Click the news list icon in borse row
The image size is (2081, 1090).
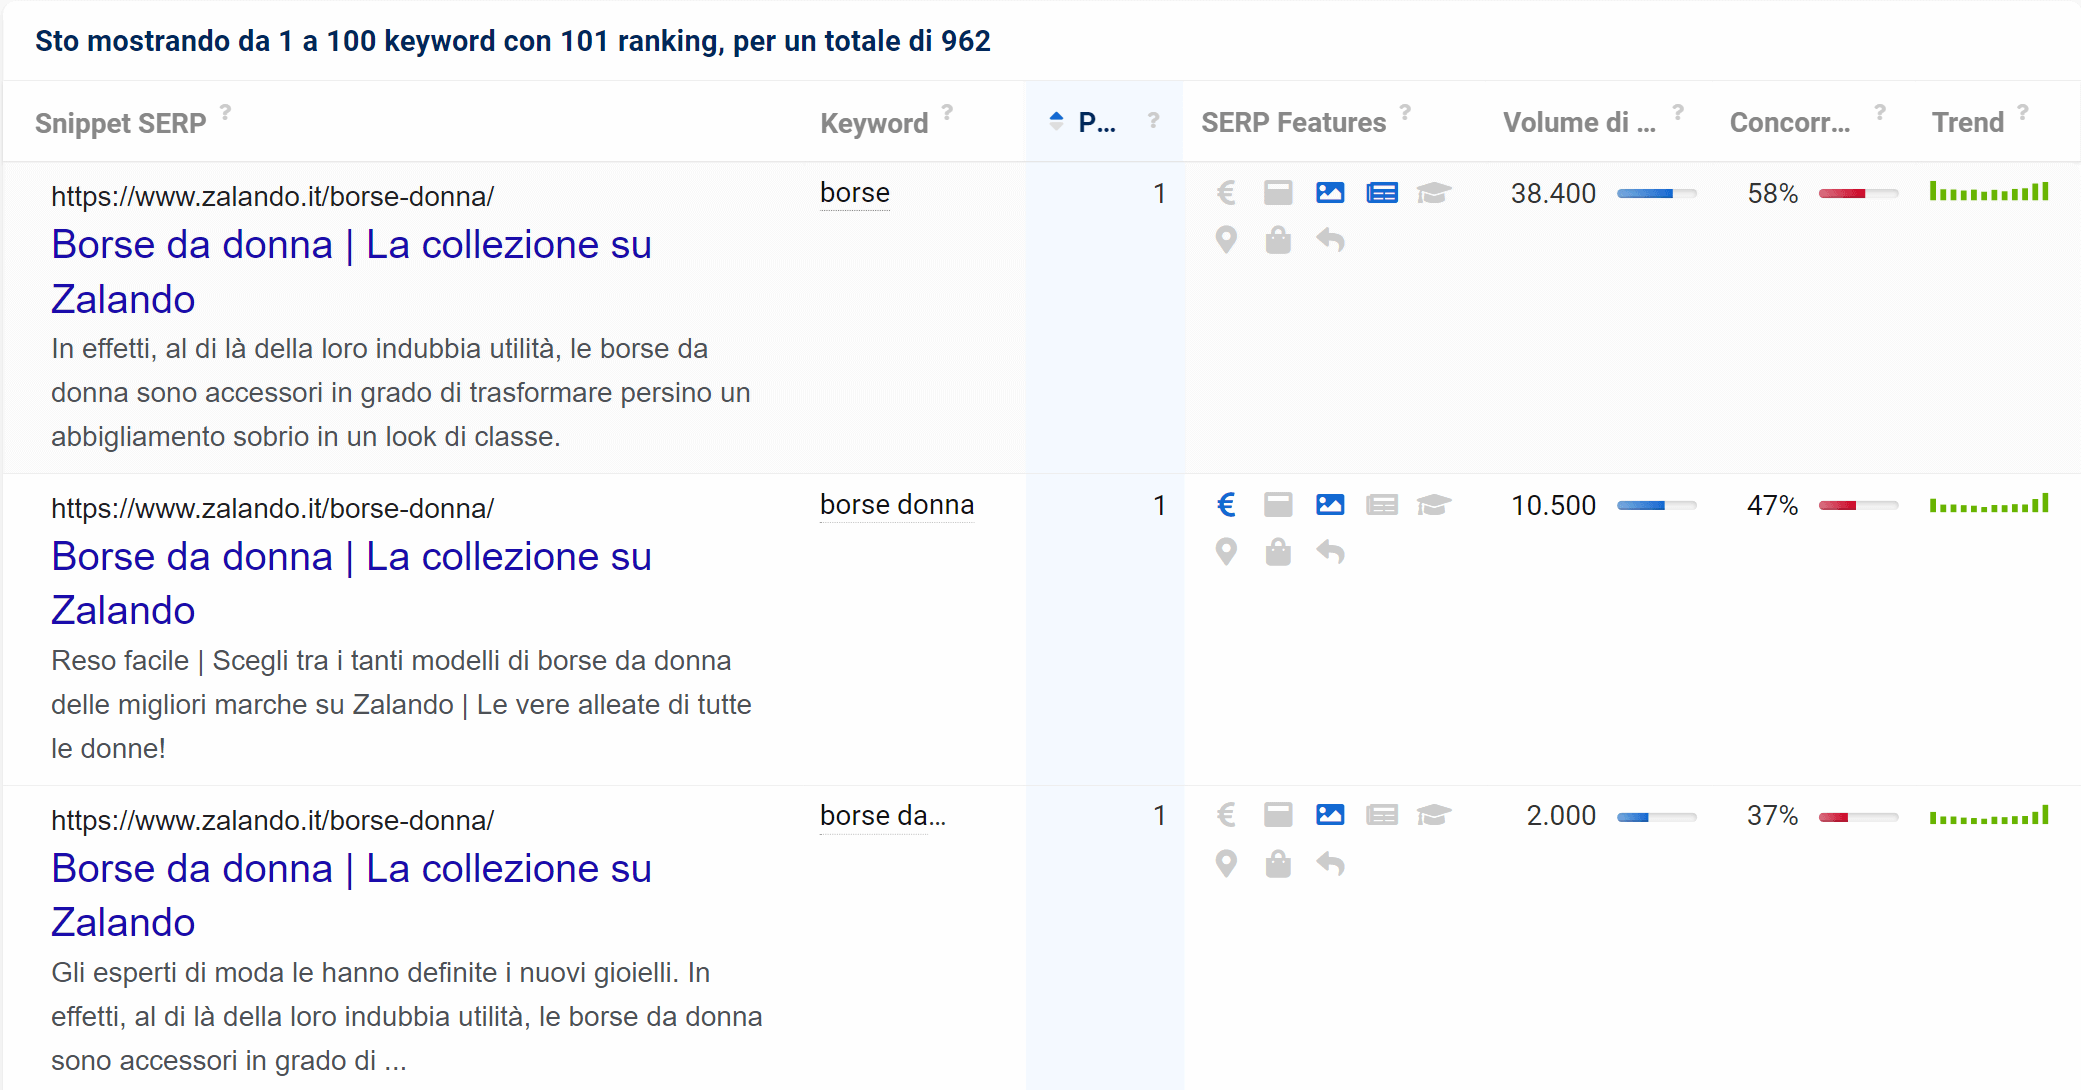[x=1382, y=193]
